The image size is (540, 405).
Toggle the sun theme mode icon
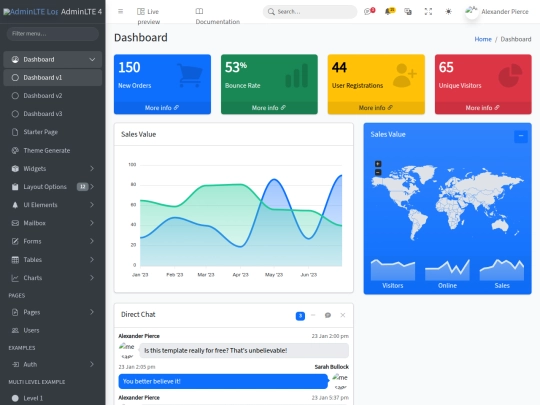click(448, 12)
